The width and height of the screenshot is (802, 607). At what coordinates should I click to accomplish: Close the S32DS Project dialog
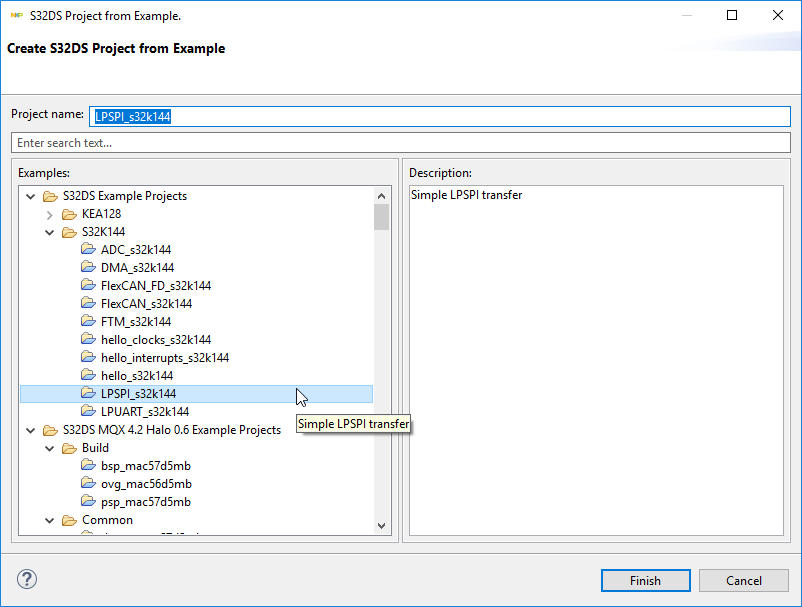(x=777, y=15)
